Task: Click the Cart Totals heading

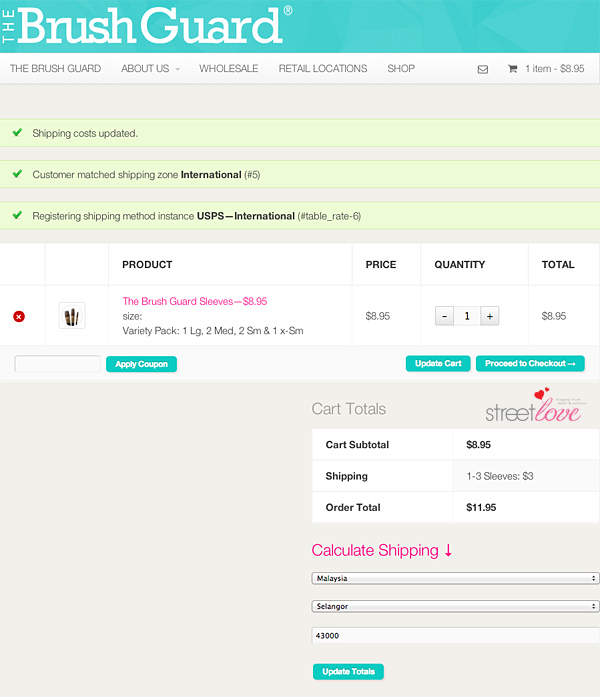Action: tap(349, 409)
